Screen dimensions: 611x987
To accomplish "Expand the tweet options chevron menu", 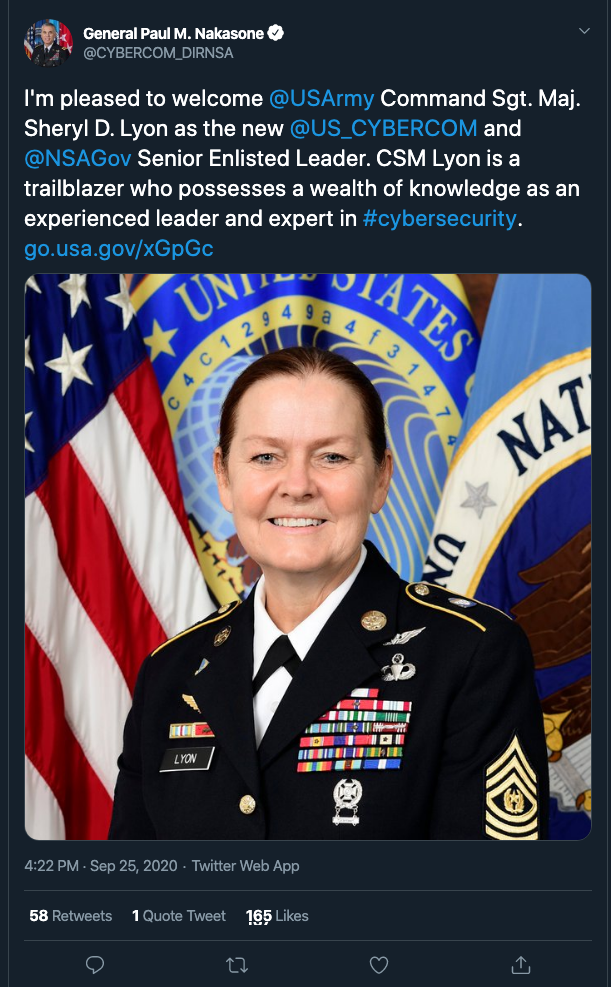I will [x=585, y=31].
